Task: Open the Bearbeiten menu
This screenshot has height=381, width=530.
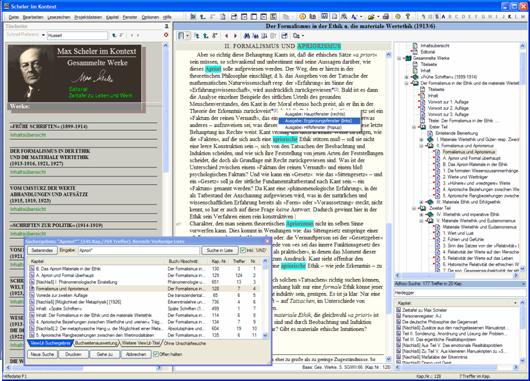Action: (x=33, y=17)
